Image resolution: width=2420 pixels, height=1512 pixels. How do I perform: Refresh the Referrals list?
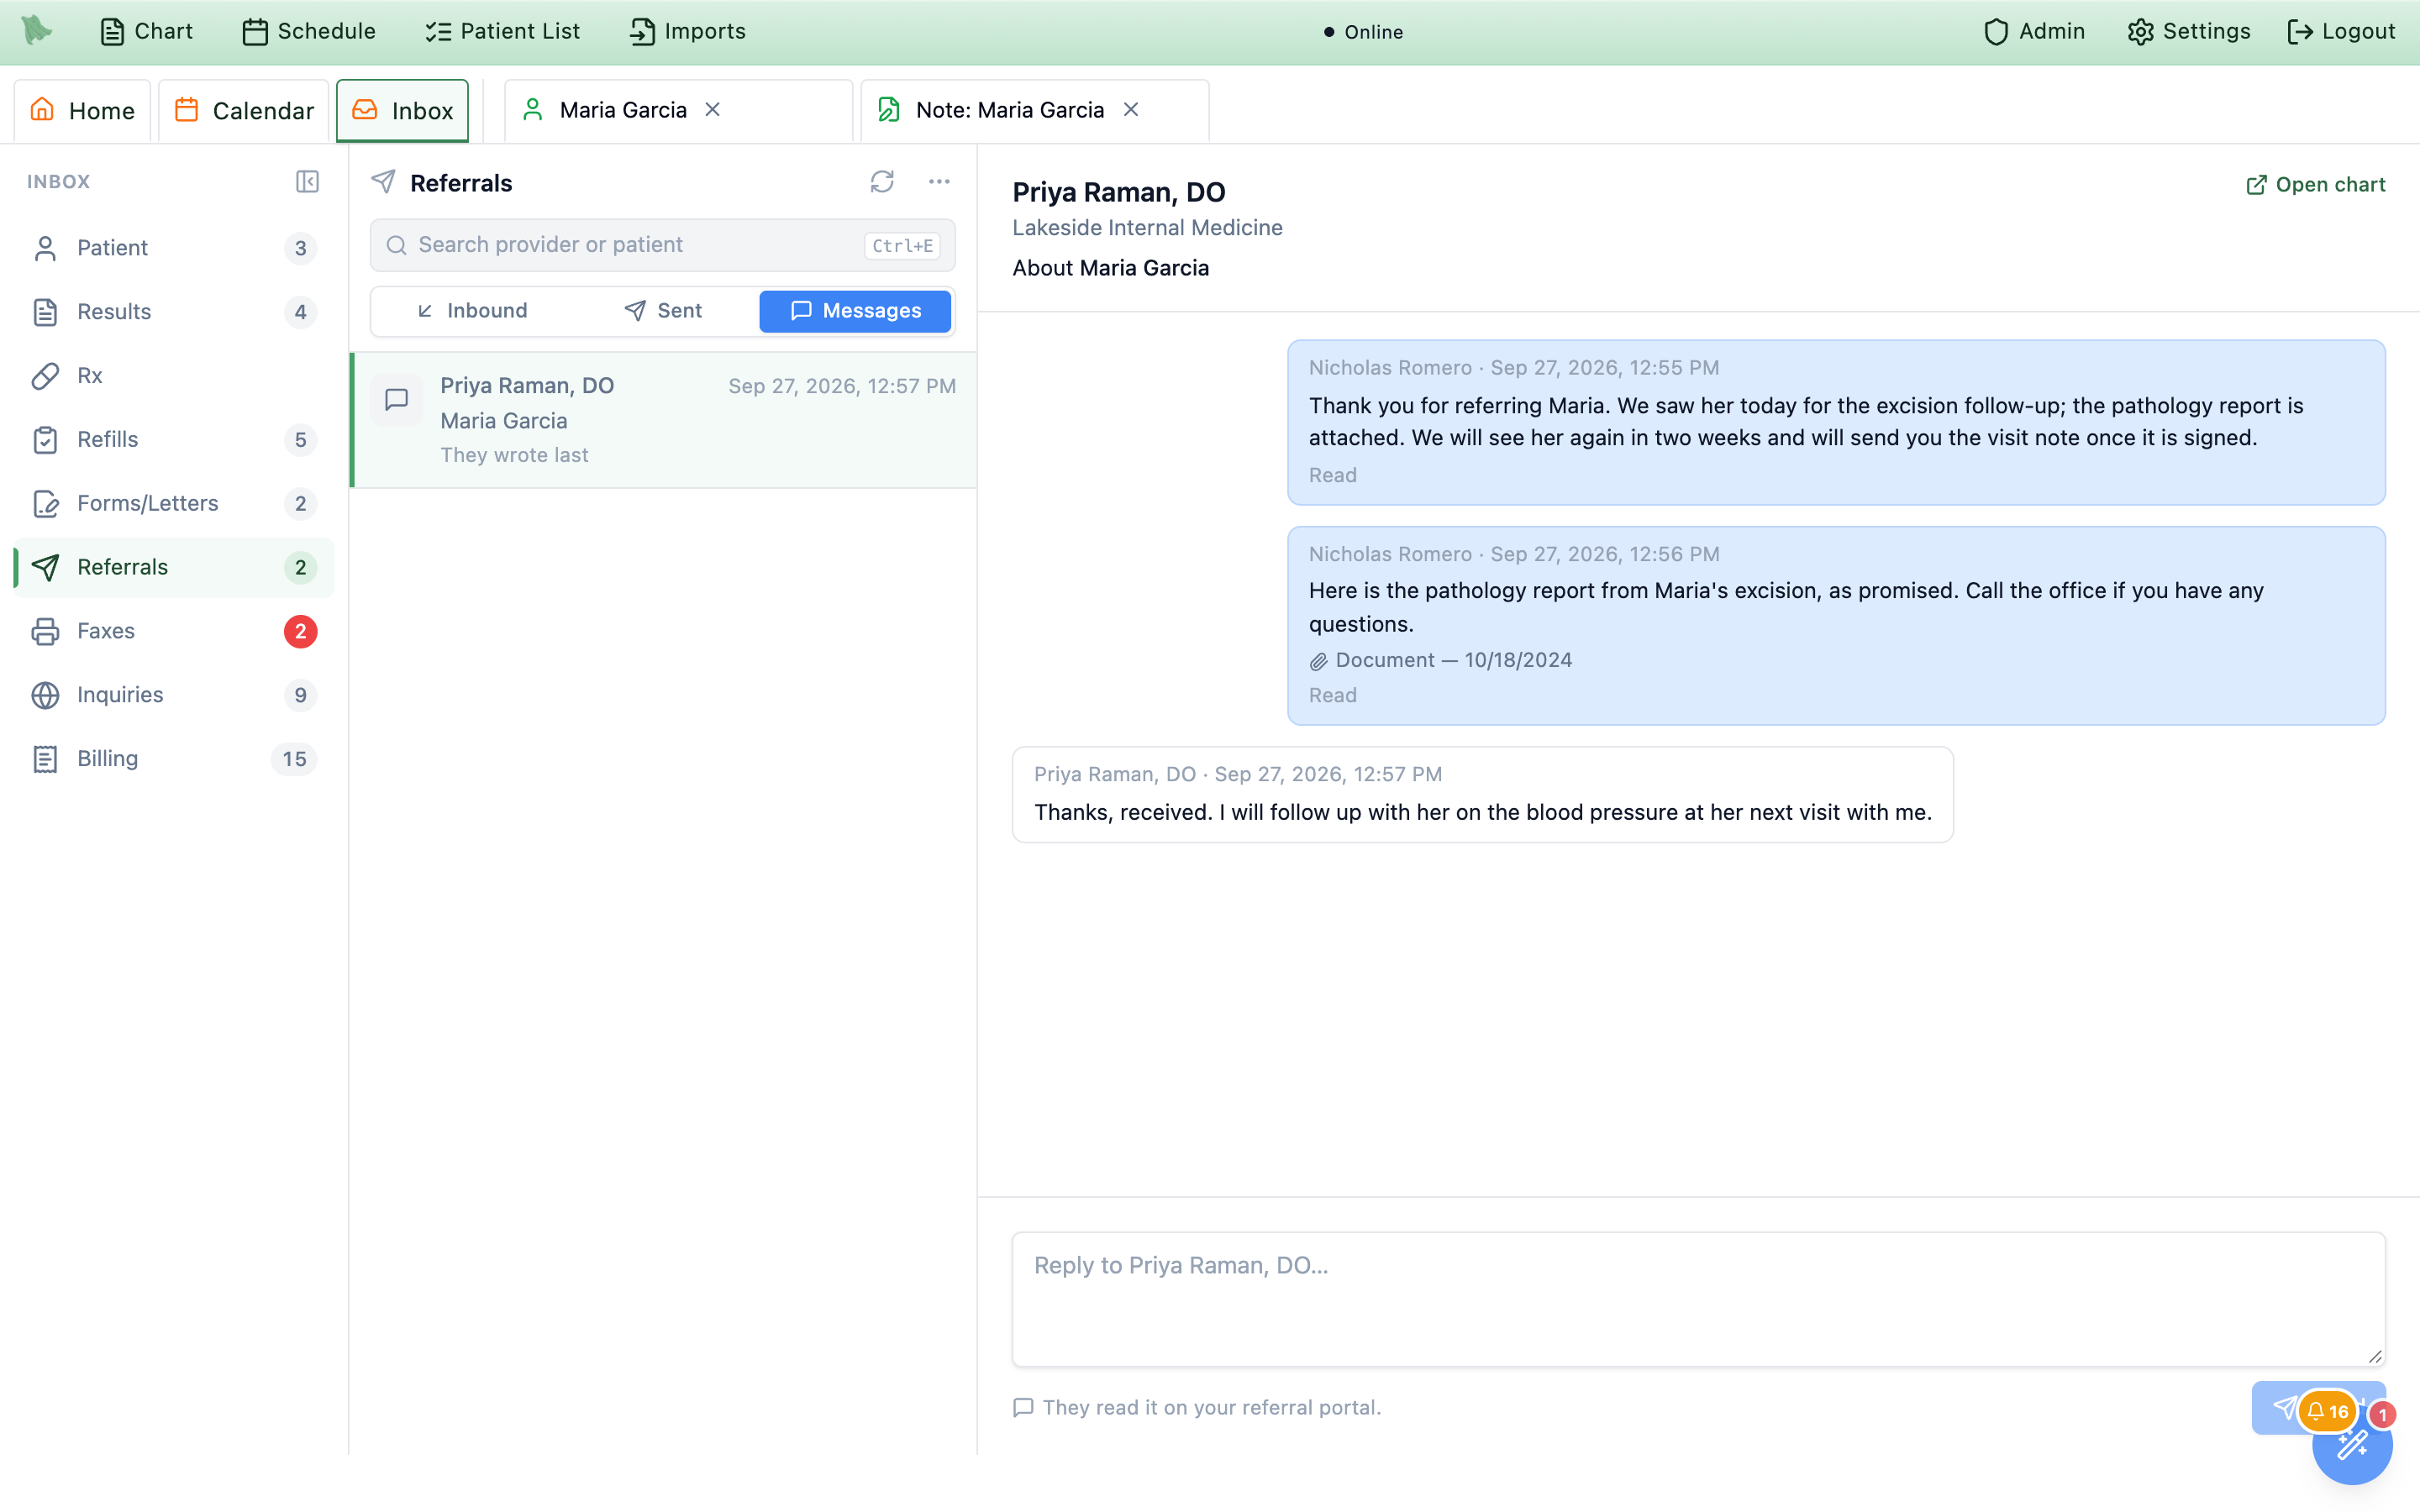coord(882,181)
